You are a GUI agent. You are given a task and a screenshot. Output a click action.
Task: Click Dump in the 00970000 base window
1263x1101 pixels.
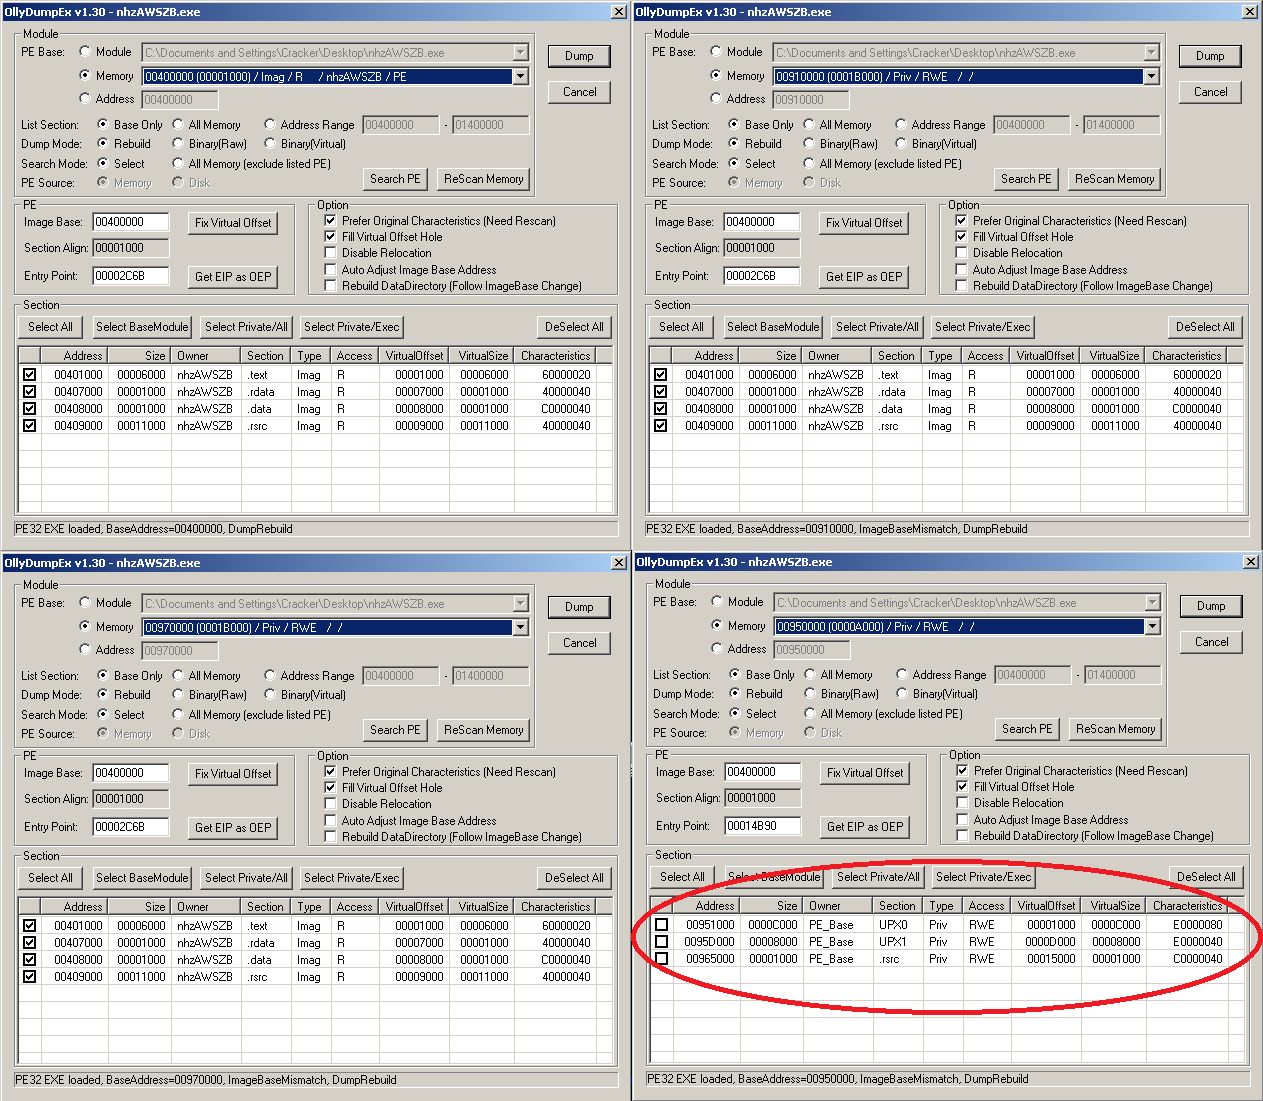(579, 607)
